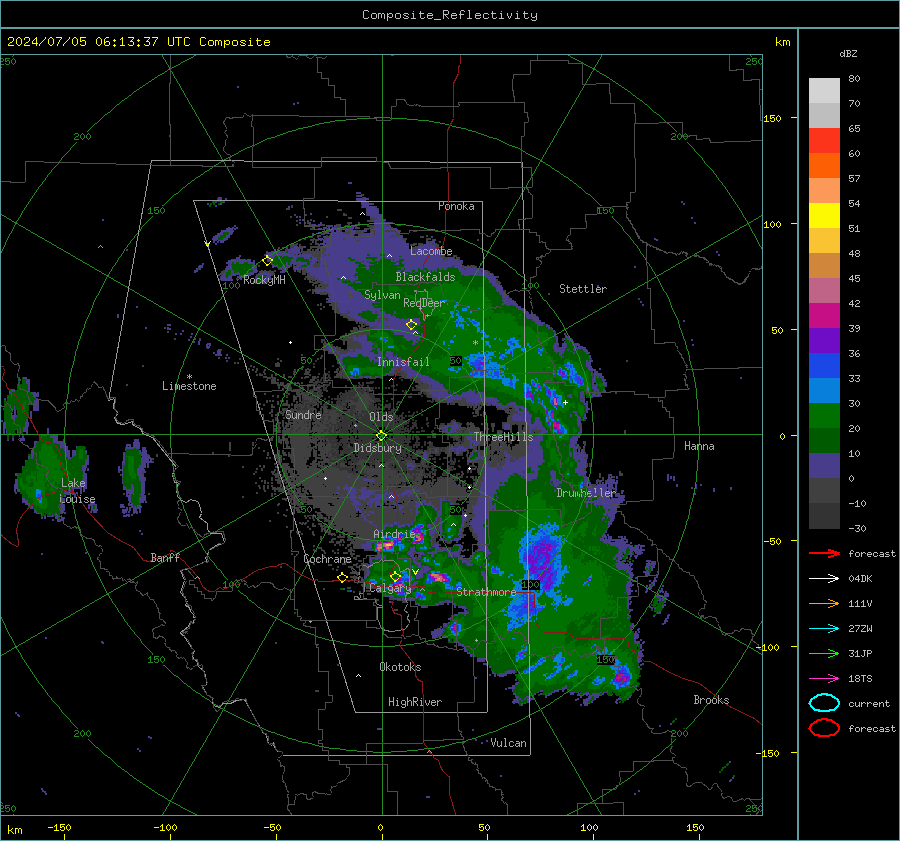Click the light gray 80-70 dBZ swatch
This screenshot has width=900, height=841.
click(824, 91)
